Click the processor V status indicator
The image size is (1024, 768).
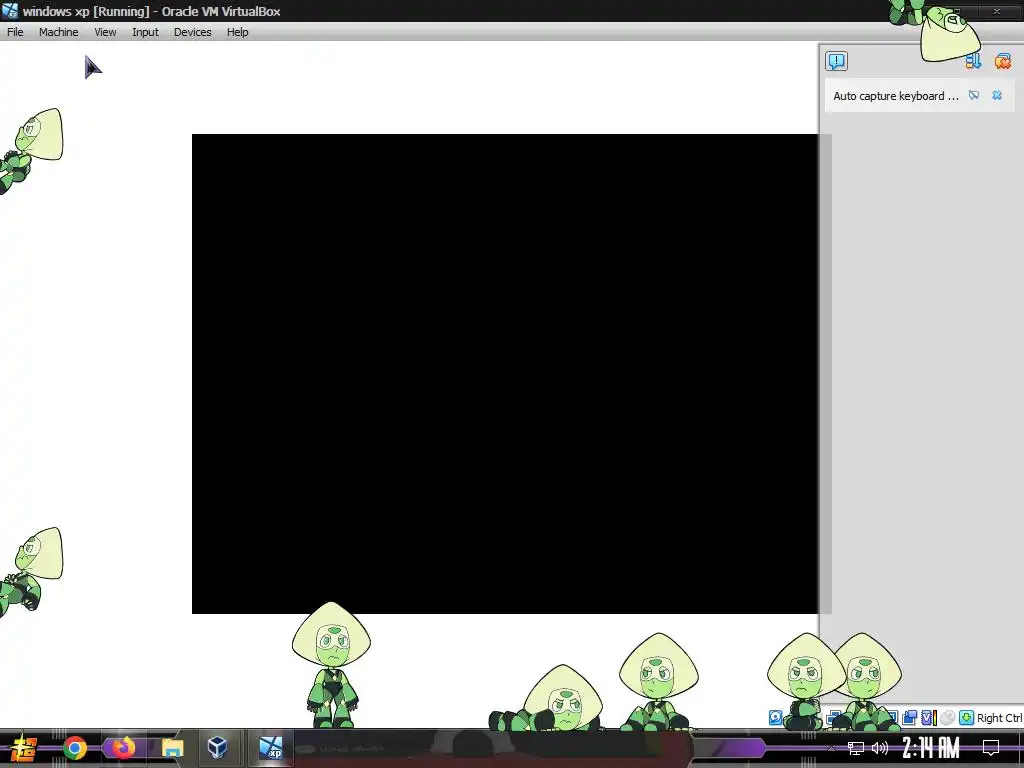point(929,718)
